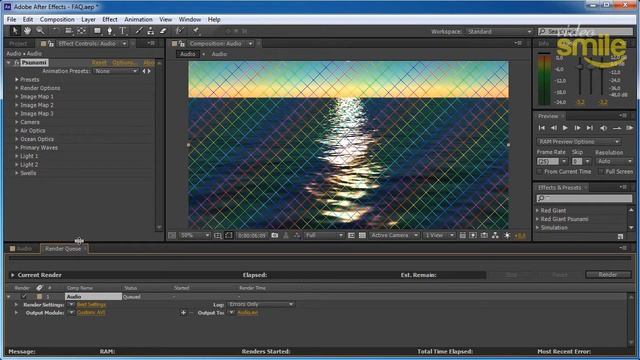The image size is (640, 360).
Task: Select the Roto Brush tool
Action: click(x=179, y=31)
